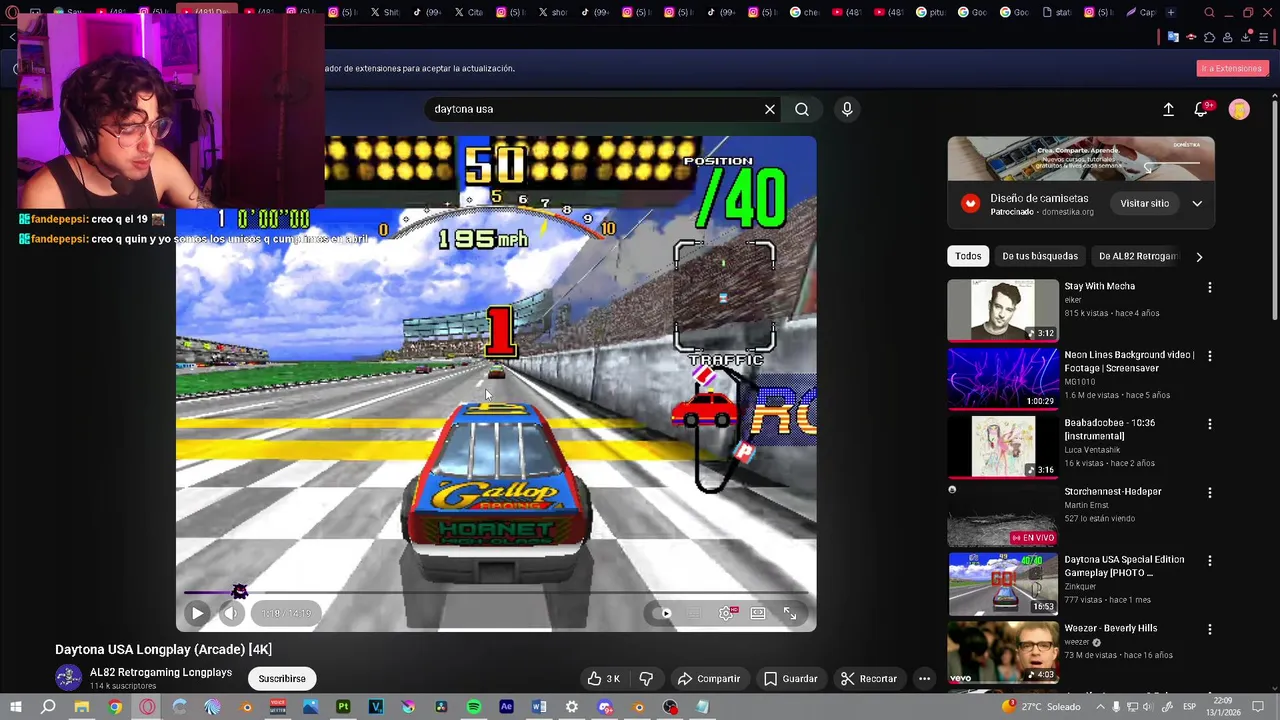The image size is (1280, 720).
Task: Enter fullscreen mode in the video player
Action: 790,613
